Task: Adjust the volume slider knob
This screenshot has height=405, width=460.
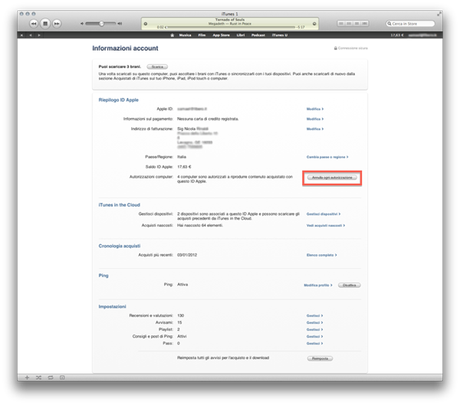Action: click(101, 24)
